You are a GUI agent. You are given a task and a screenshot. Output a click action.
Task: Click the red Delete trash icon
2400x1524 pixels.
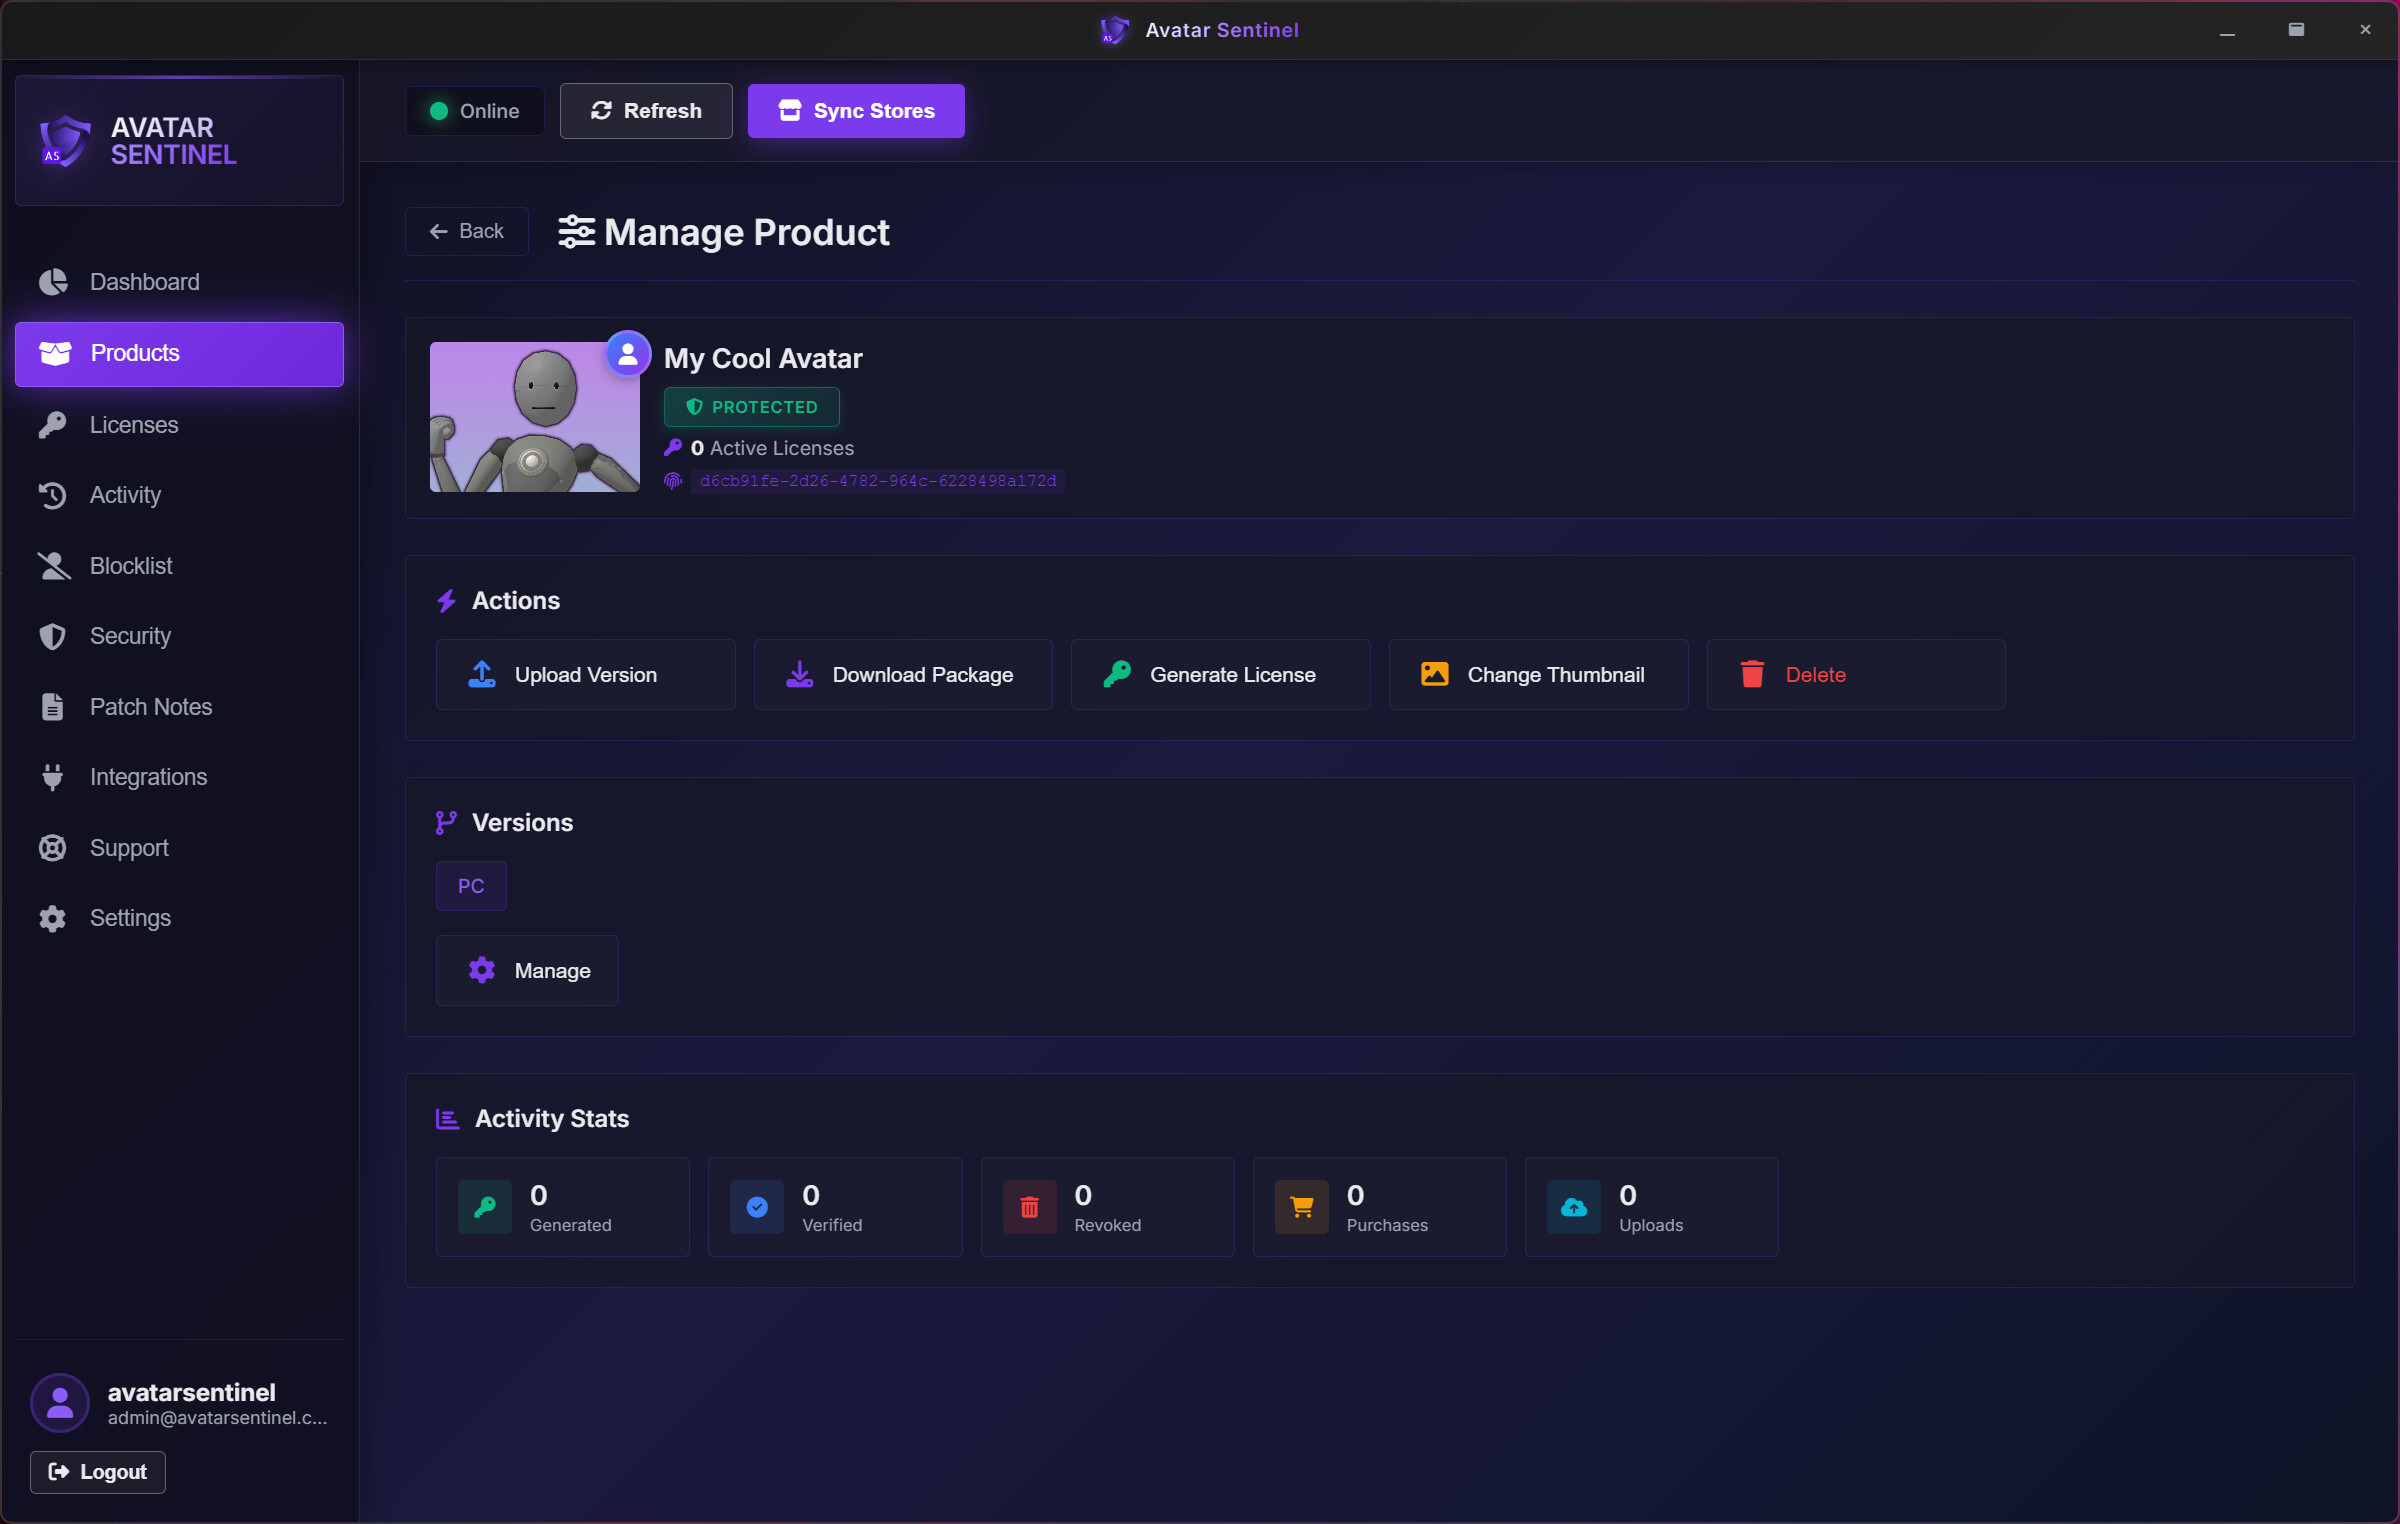1751,673
